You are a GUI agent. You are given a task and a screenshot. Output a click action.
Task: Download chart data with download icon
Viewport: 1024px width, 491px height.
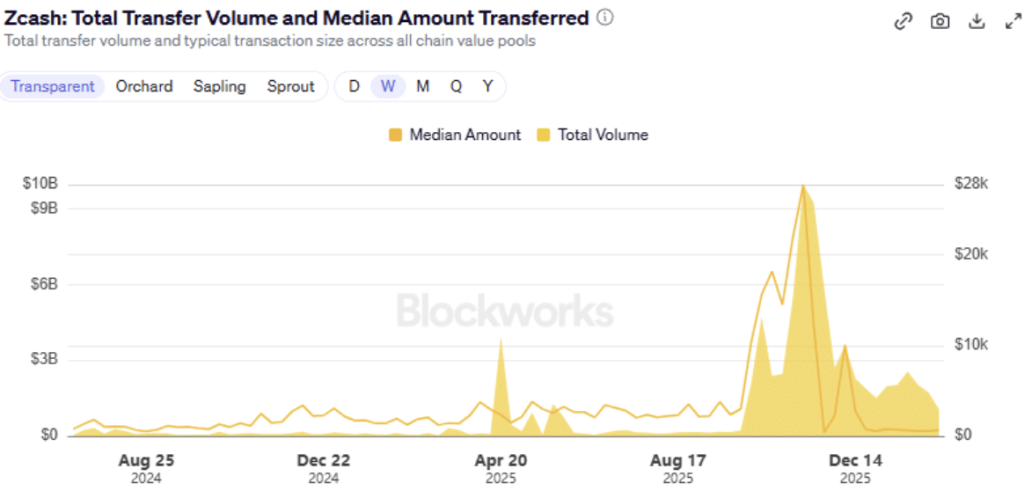coord(977,21)
